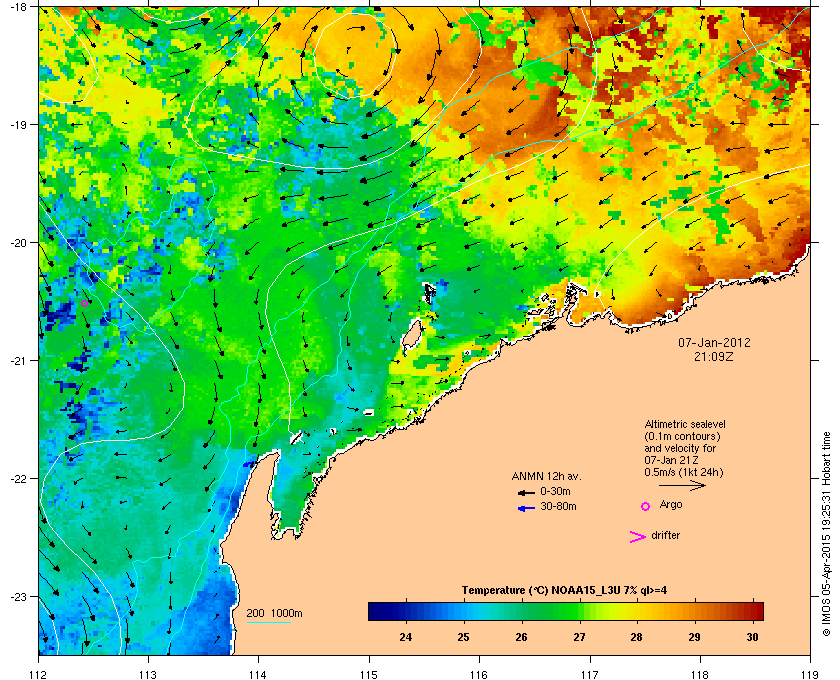840x680 pixels.
Task: Click the '25' colorbar tick label
Action: pos(463,637)
